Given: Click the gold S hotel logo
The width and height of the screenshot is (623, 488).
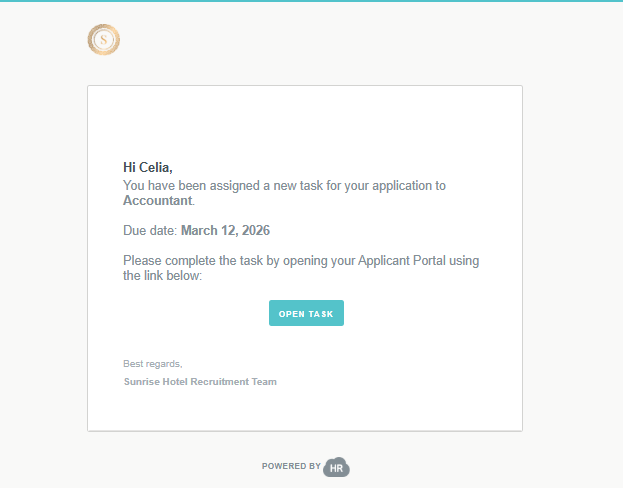Looking at the screenshot, I should 104,40.
